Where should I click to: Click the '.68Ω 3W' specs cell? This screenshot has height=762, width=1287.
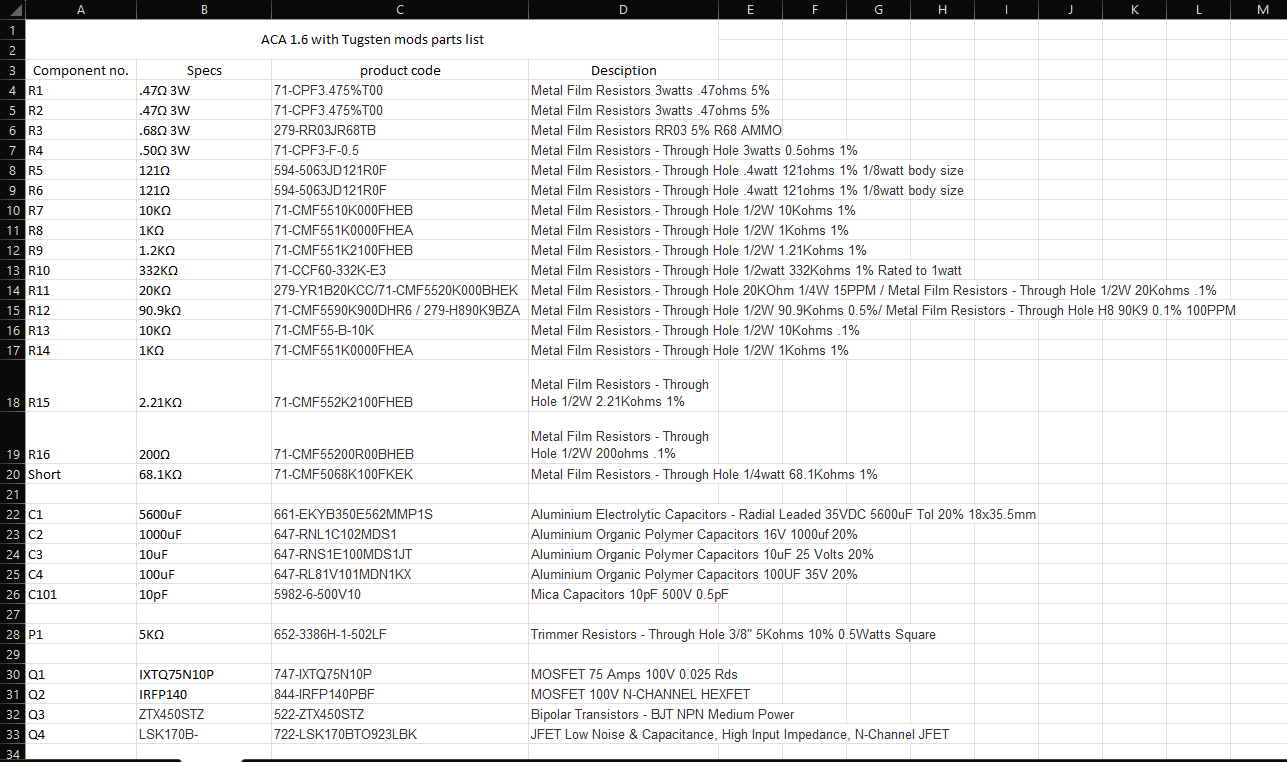pyautogui.click(x=204, y=130)
